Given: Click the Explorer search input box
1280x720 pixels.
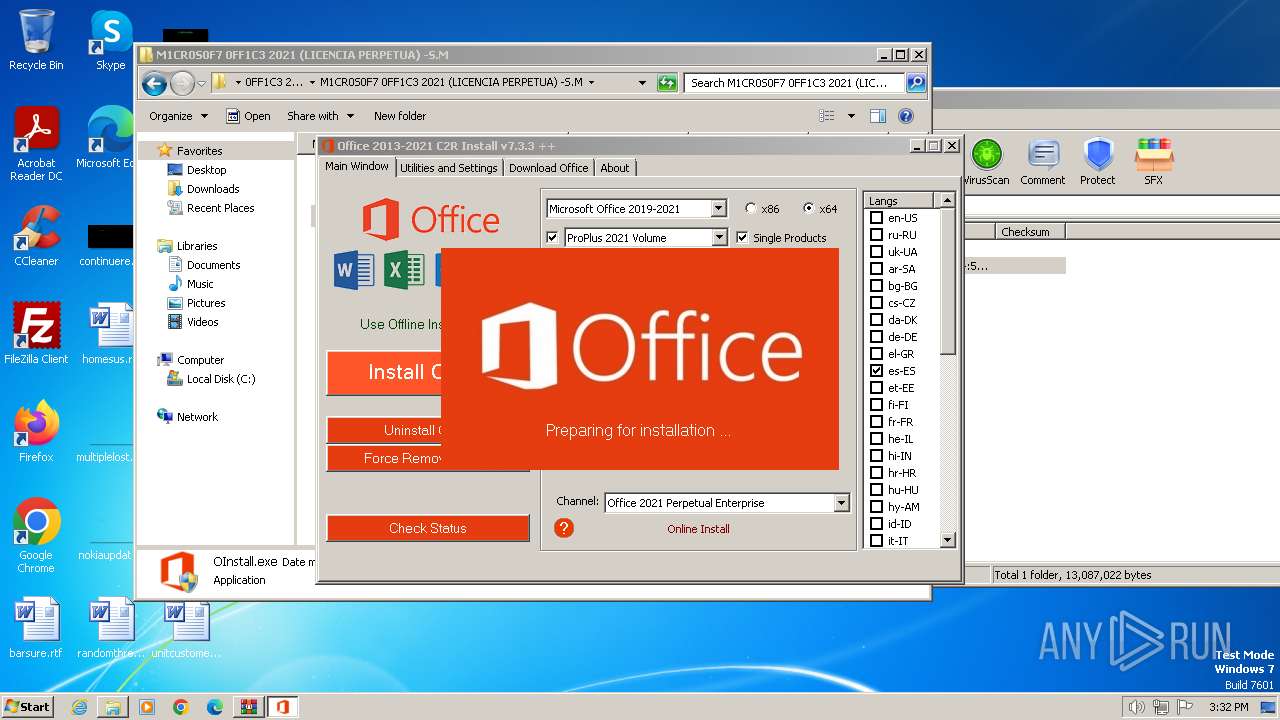Looking at the screenshot, I should [x=795, y=83].
